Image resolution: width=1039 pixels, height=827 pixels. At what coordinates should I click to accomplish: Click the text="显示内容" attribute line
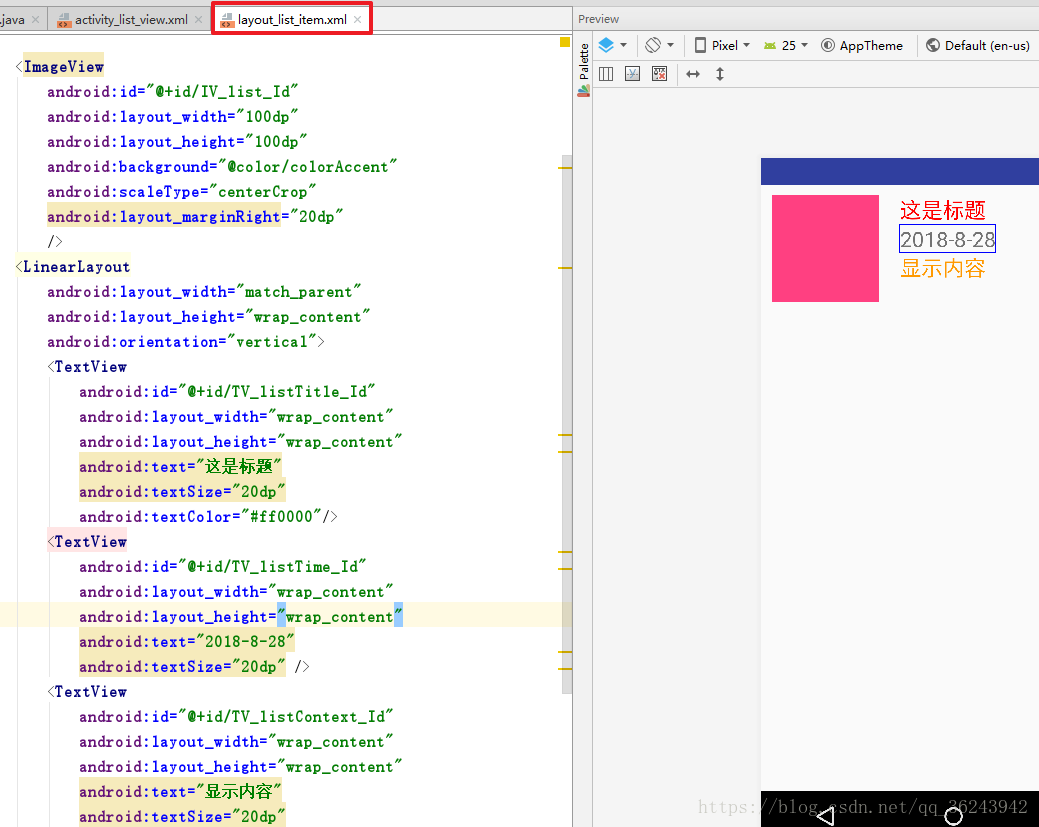pyautogui.click(x=180, y=791)
